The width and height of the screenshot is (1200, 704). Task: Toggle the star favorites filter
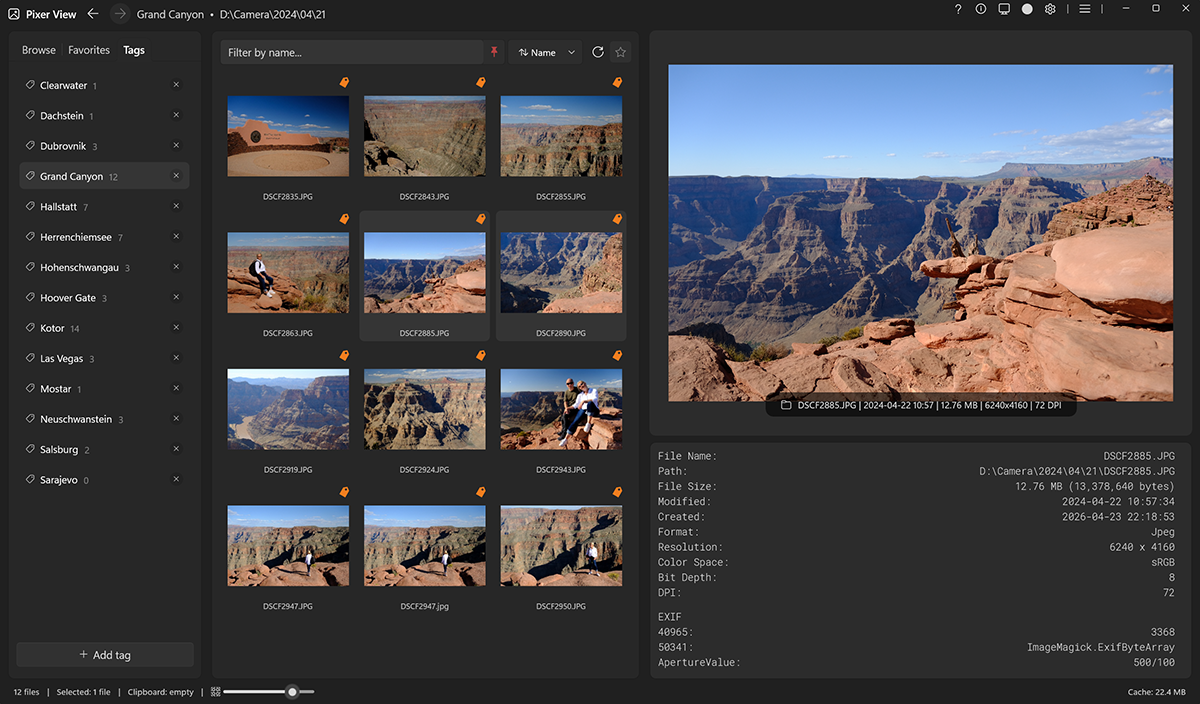click(620, 50)
